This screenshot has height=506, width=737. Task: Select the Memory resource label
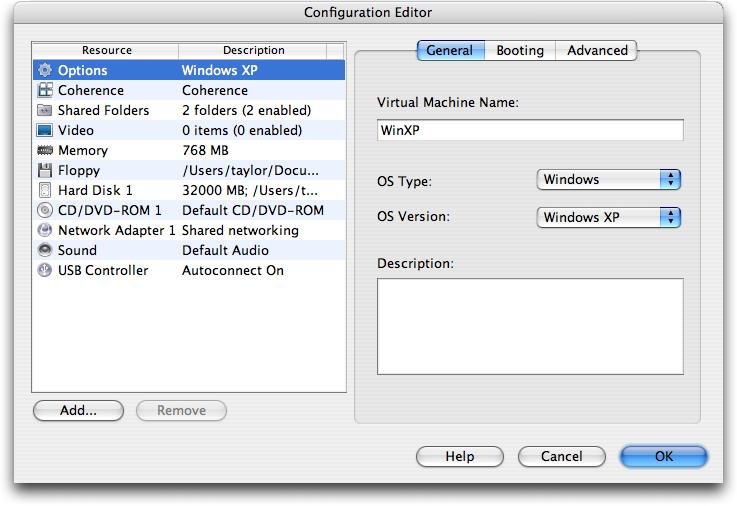pos(83,150)
